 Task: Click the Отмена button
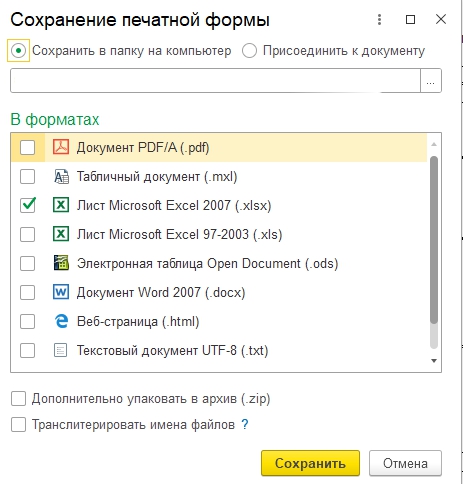click(x=405, y=463)
